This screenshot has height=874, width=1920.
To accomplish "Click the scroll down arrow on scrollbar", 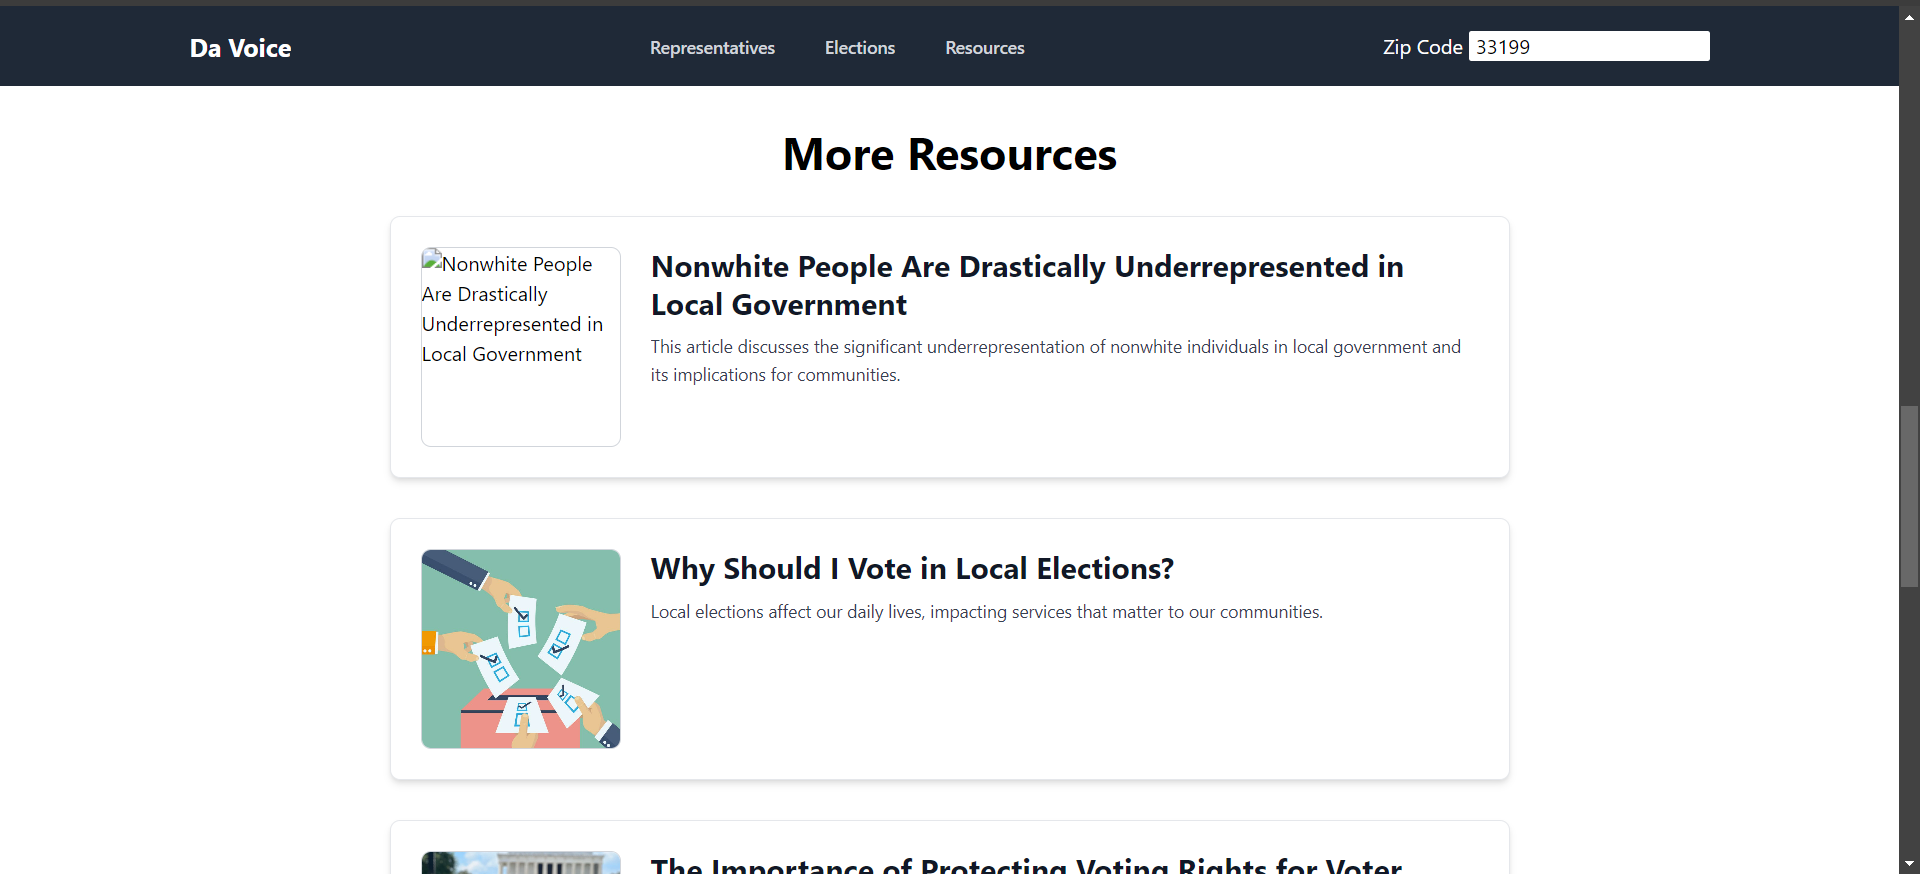I will click(x=1909, y=864).
